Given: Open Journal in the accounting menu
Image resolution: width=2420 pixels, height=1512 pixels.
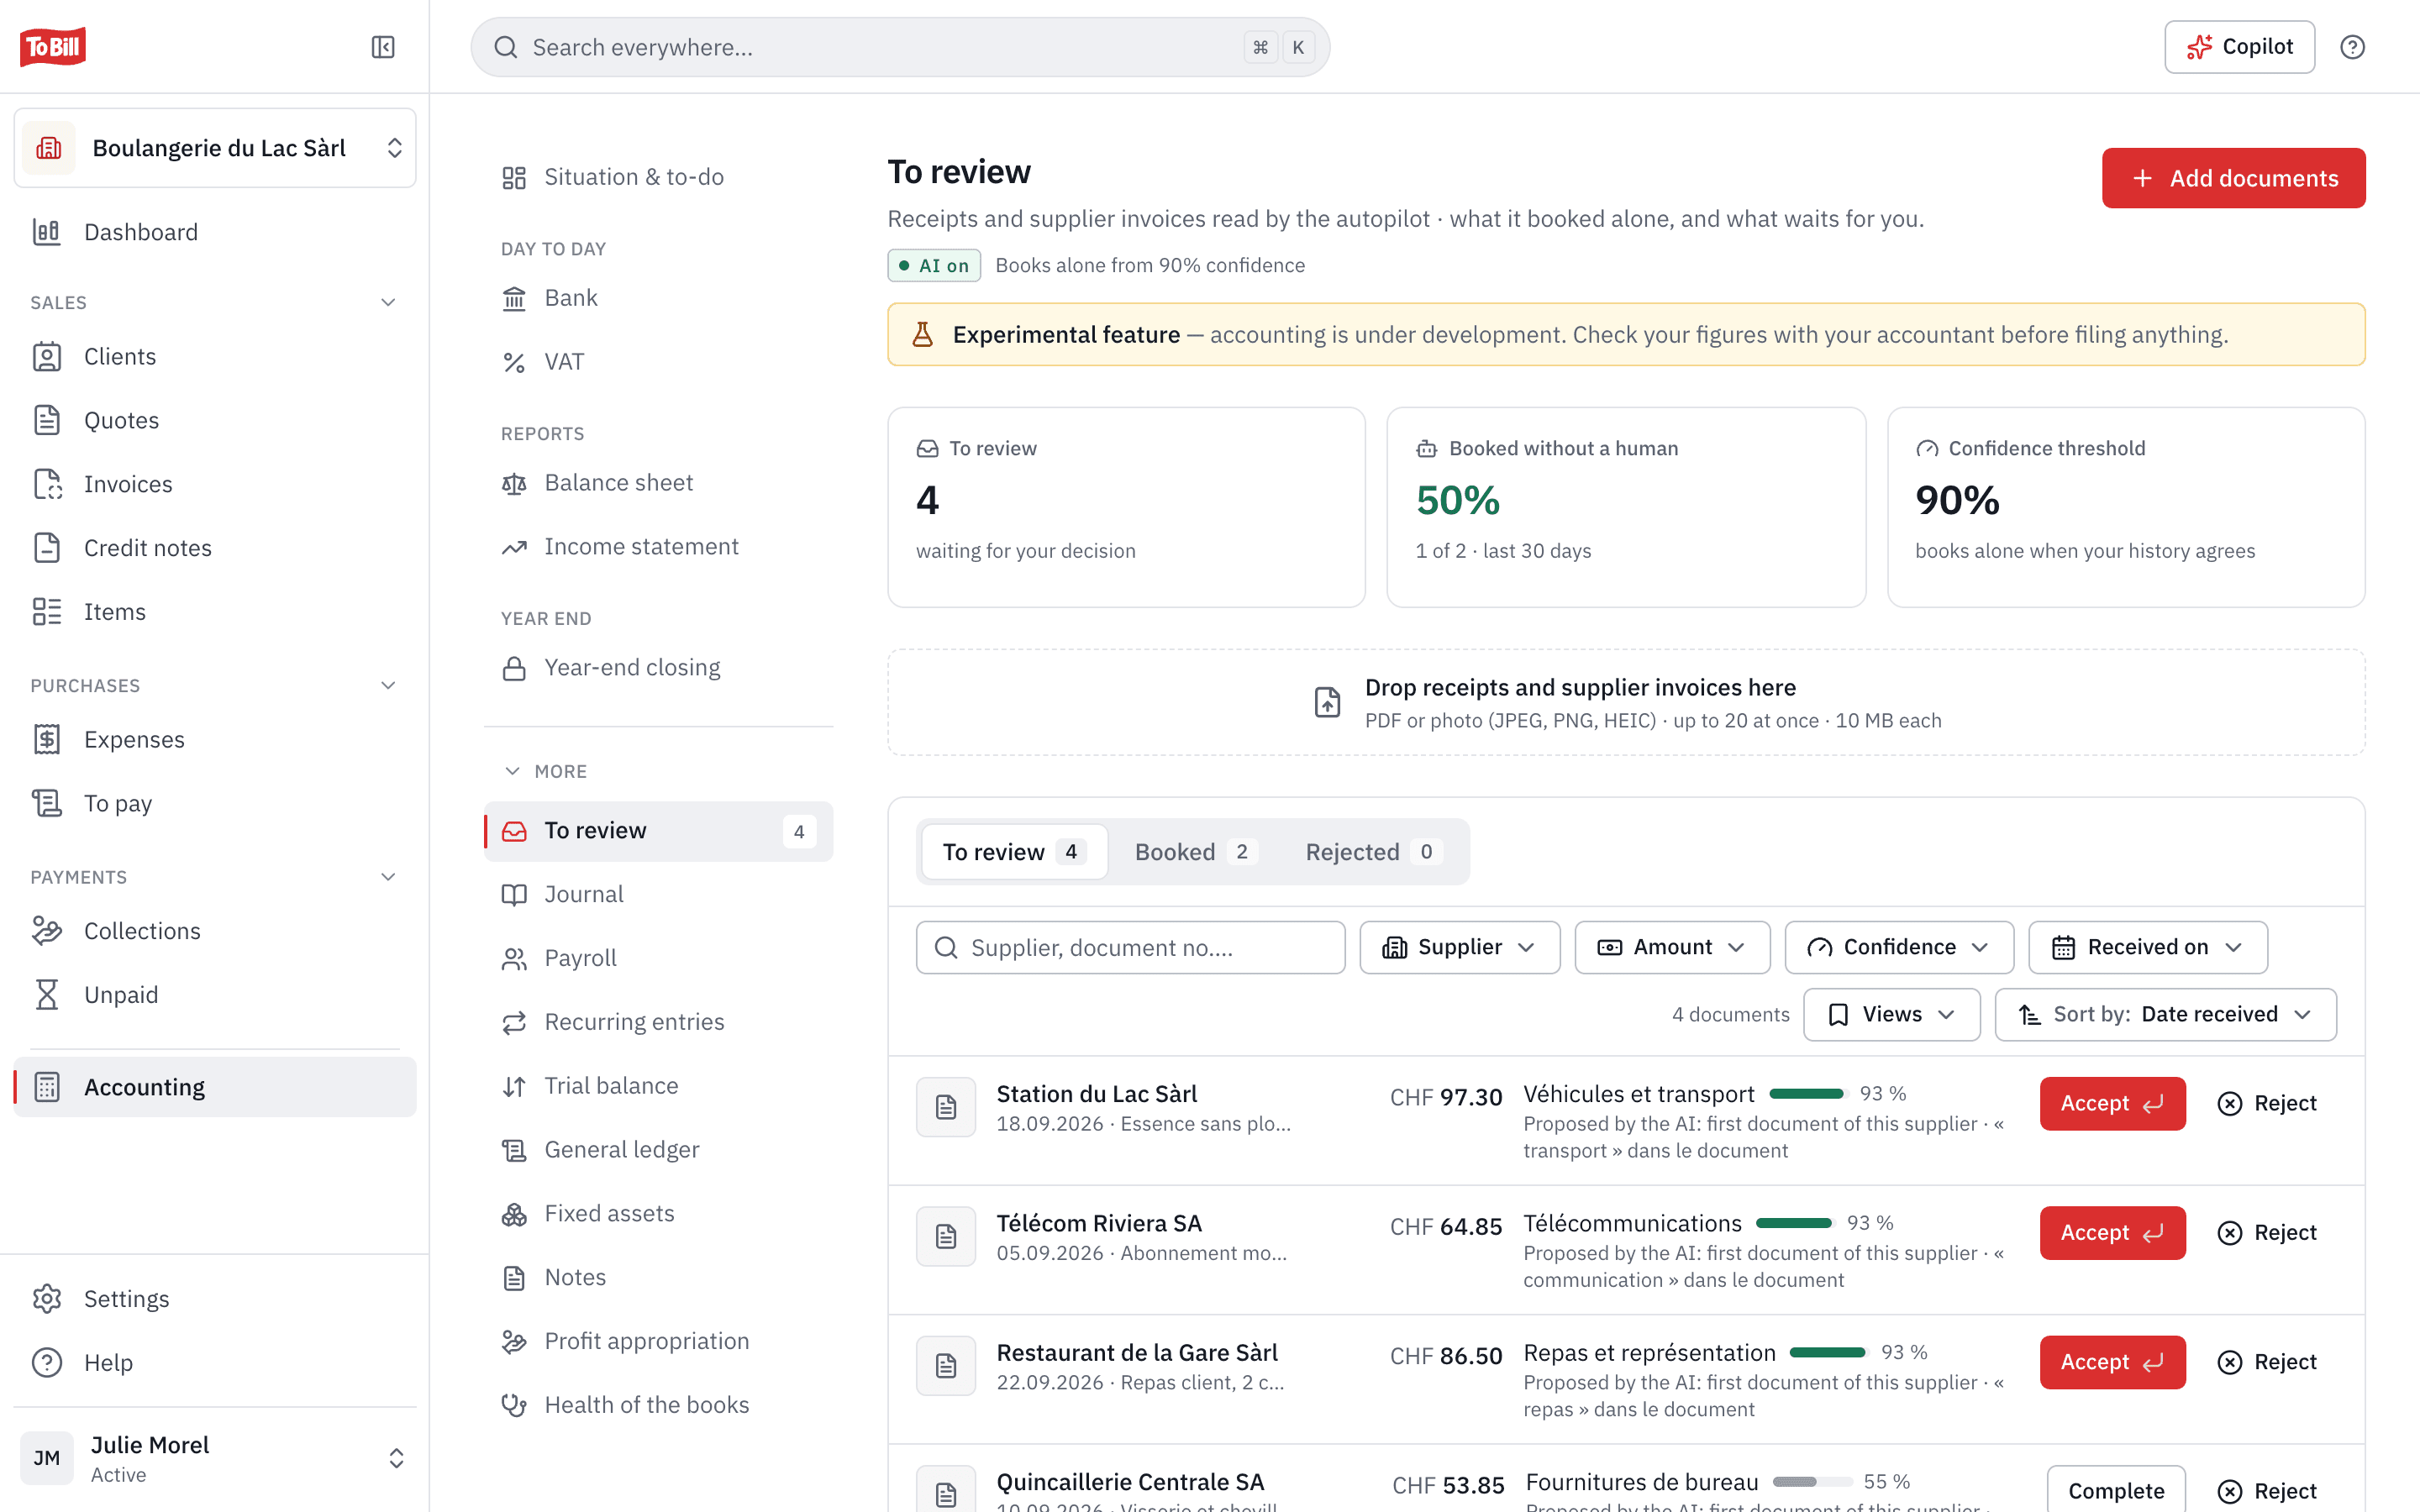Looking at the screenshot, I should [x=658, y=895].
